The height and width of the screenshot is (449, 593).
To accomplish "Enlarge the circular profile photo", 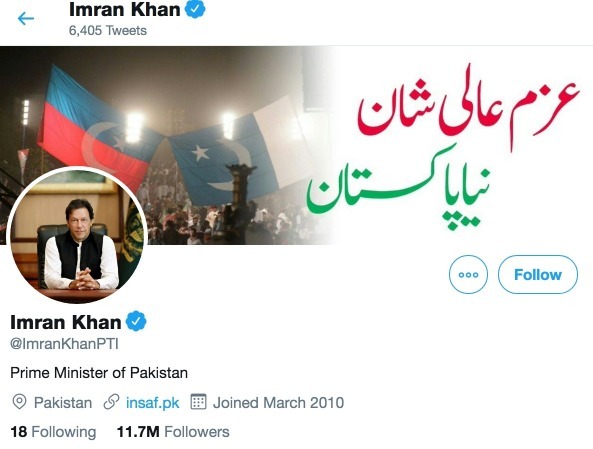I will point(77,235).
